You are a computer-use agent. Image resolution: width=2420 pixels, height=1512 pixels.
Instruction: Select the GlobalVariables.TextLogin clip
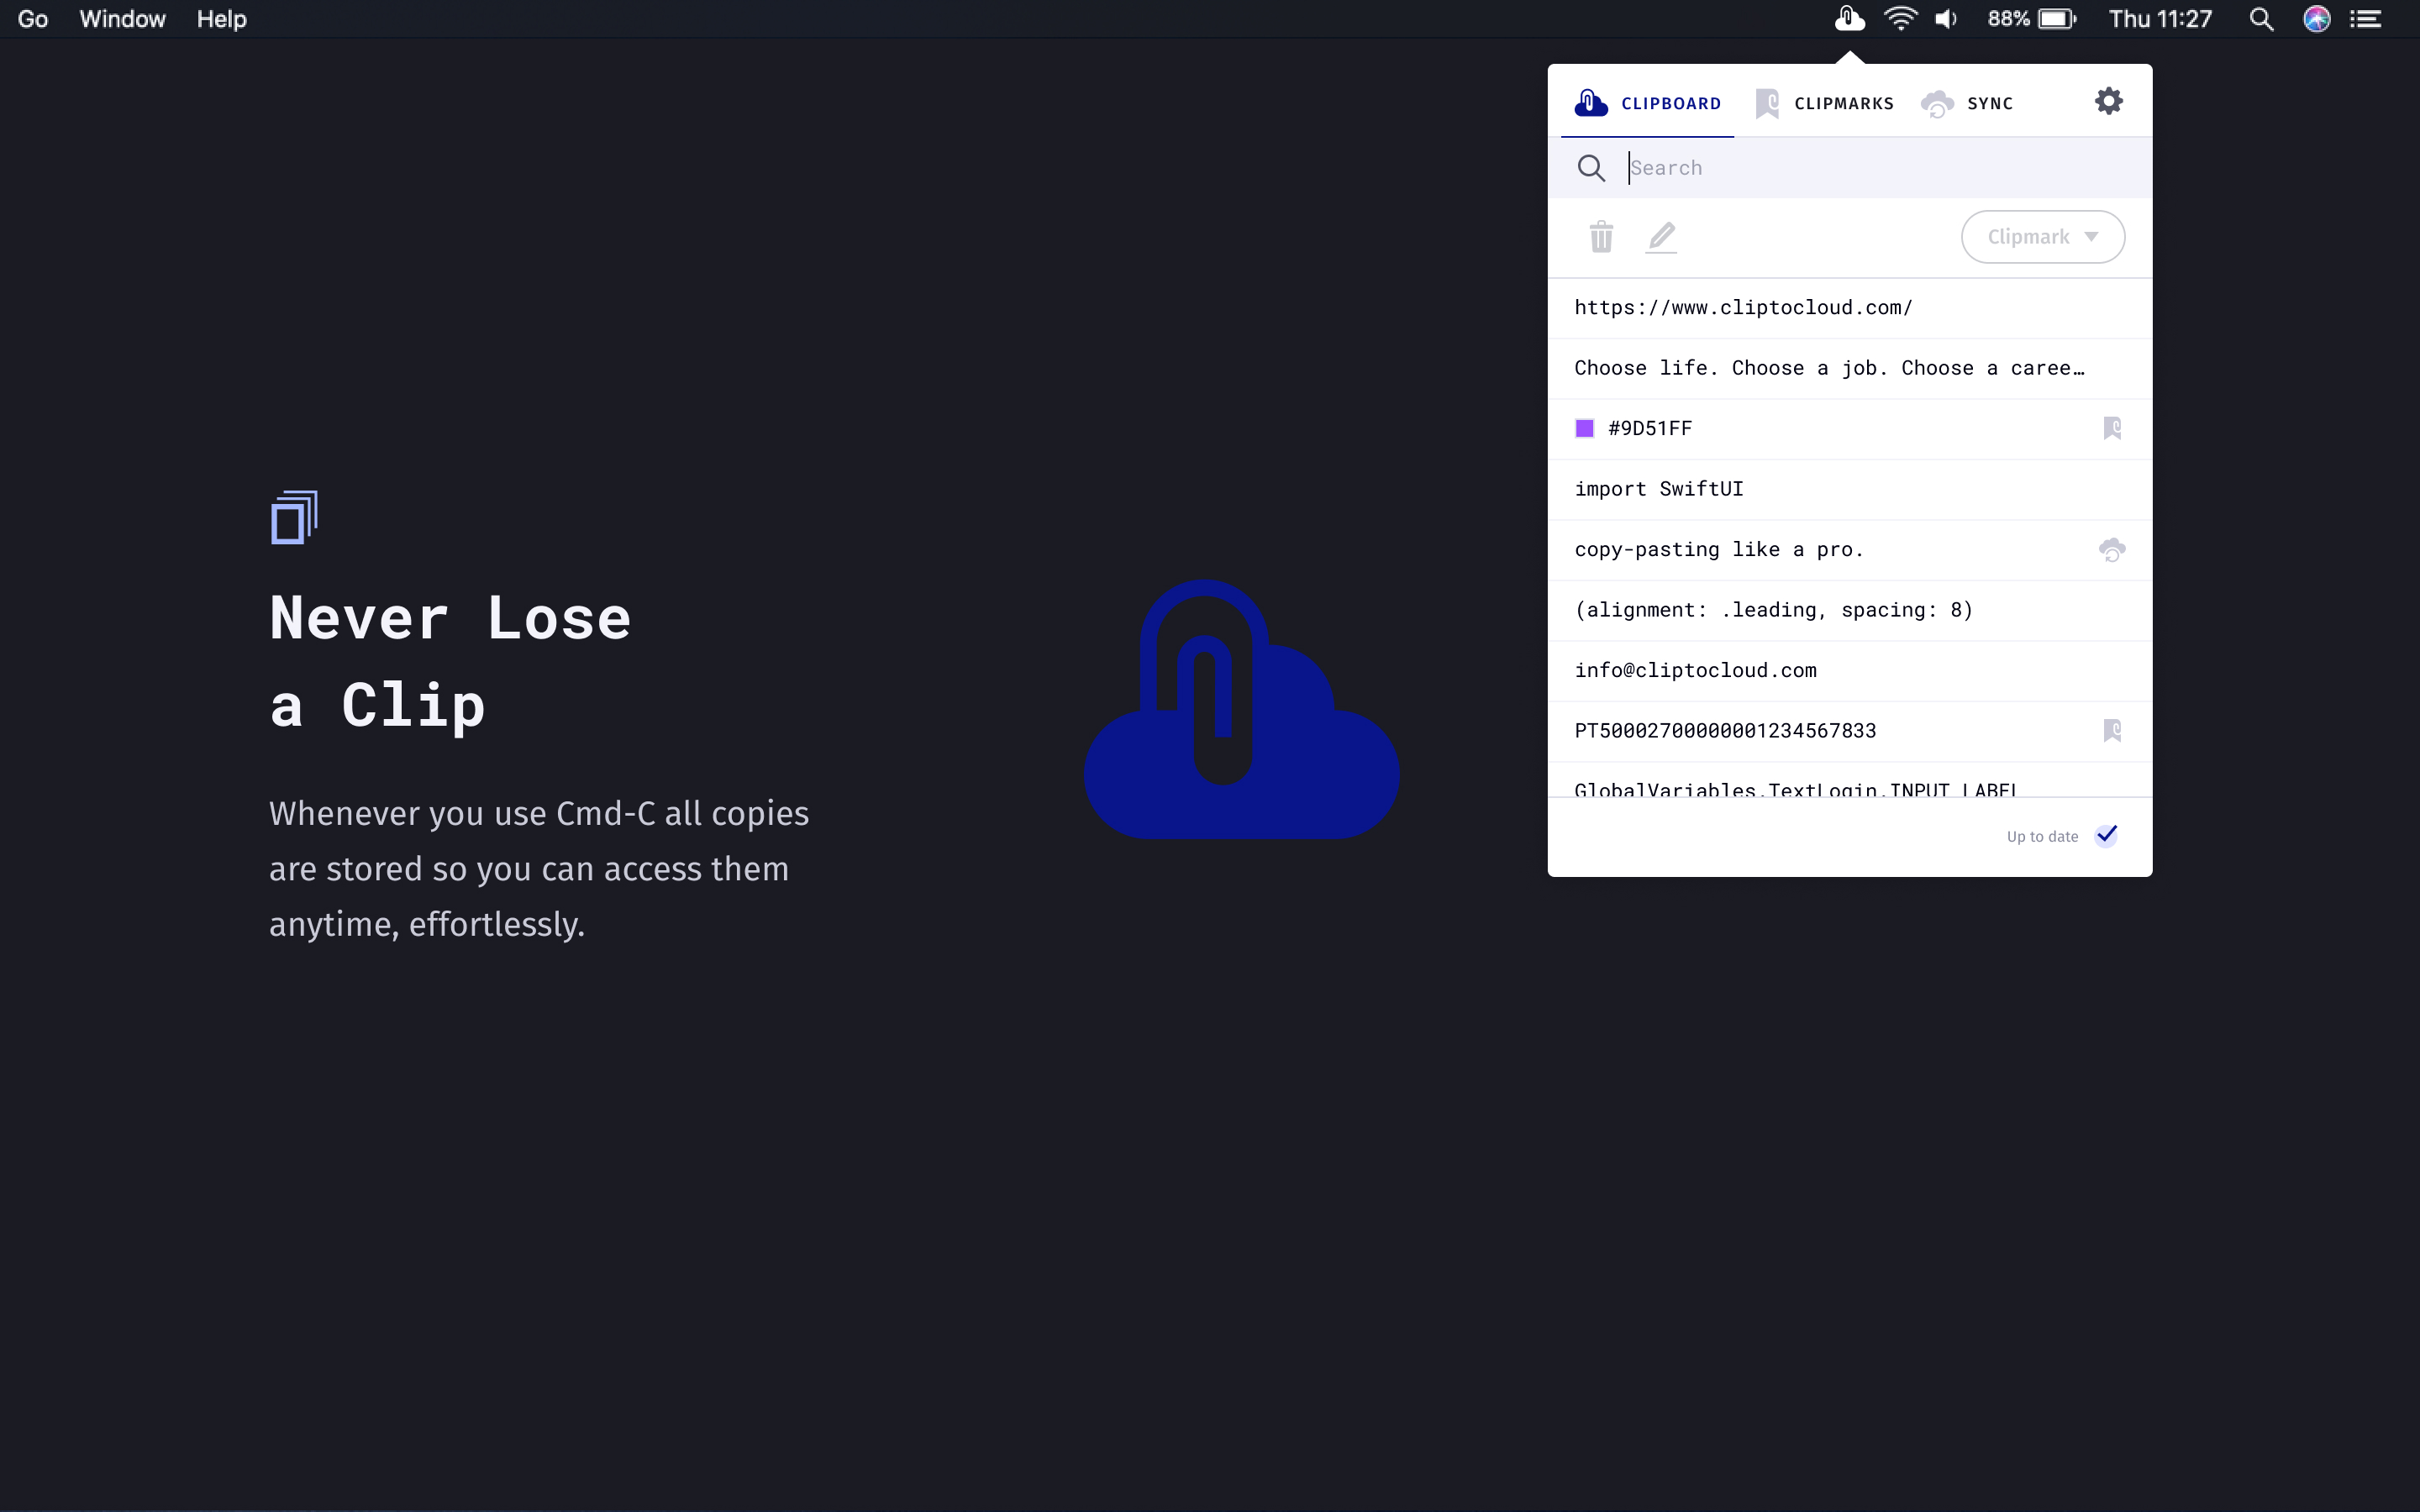(x=1849, y=781)
